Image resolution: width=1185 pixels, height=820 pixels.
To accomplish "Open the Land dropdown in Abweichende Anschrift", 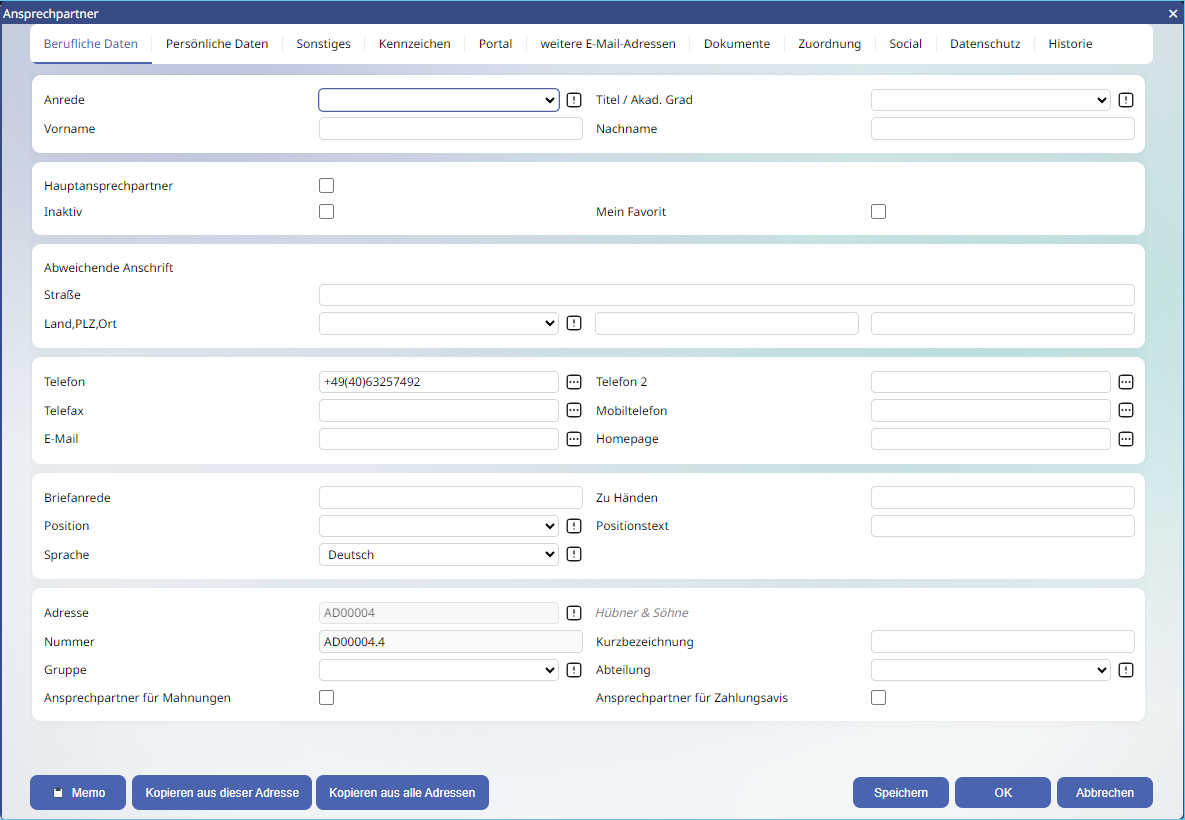I will tap(439, 323).
